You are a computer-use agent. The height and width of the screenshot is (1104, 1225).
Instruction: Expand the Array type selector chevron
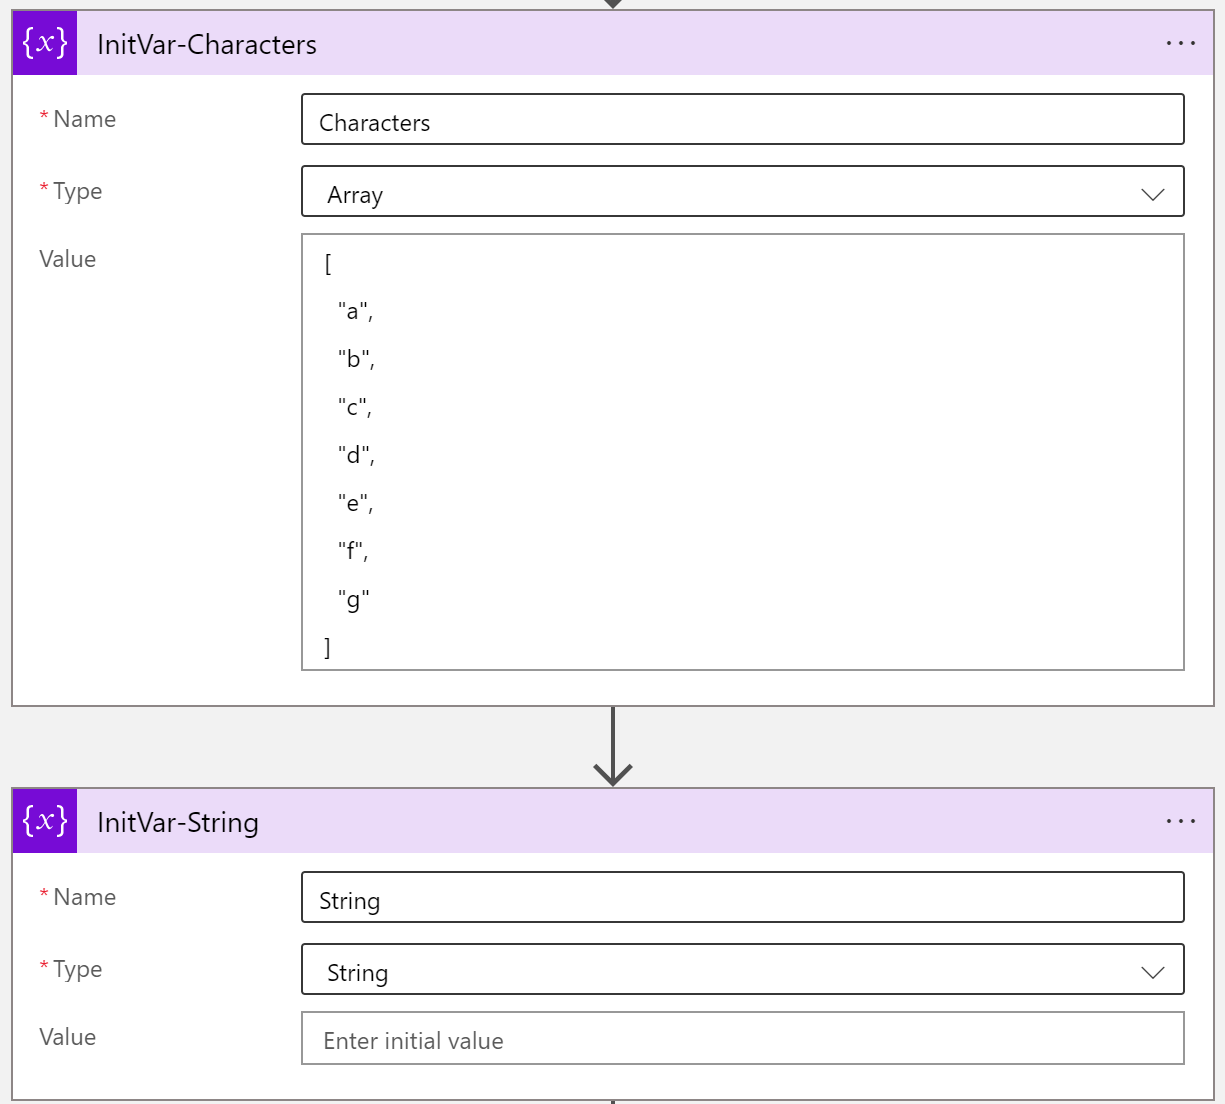[x=1152, y=193]
